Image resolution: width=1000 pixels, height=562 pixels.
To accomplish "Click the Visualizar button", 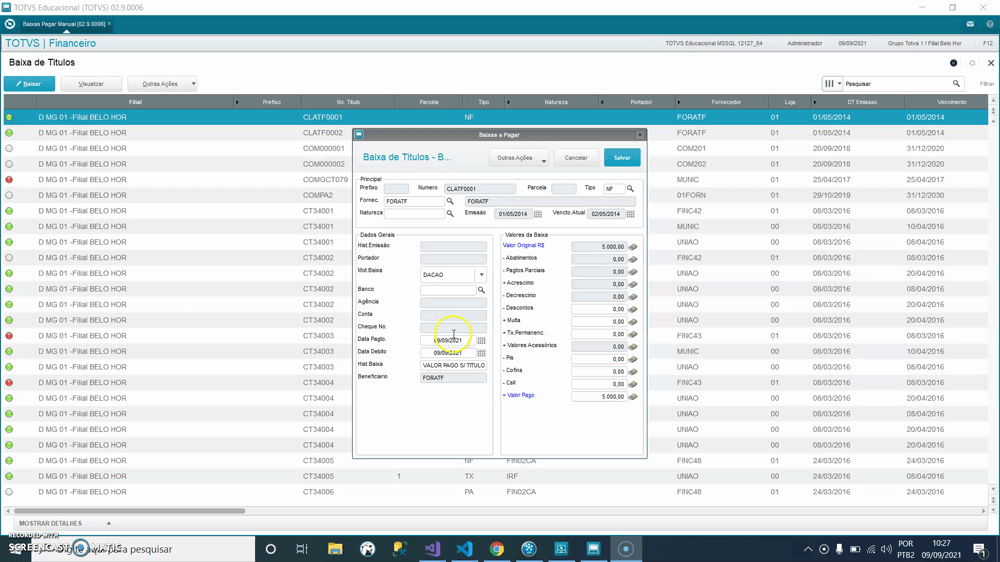I will [x=91, y=84].
